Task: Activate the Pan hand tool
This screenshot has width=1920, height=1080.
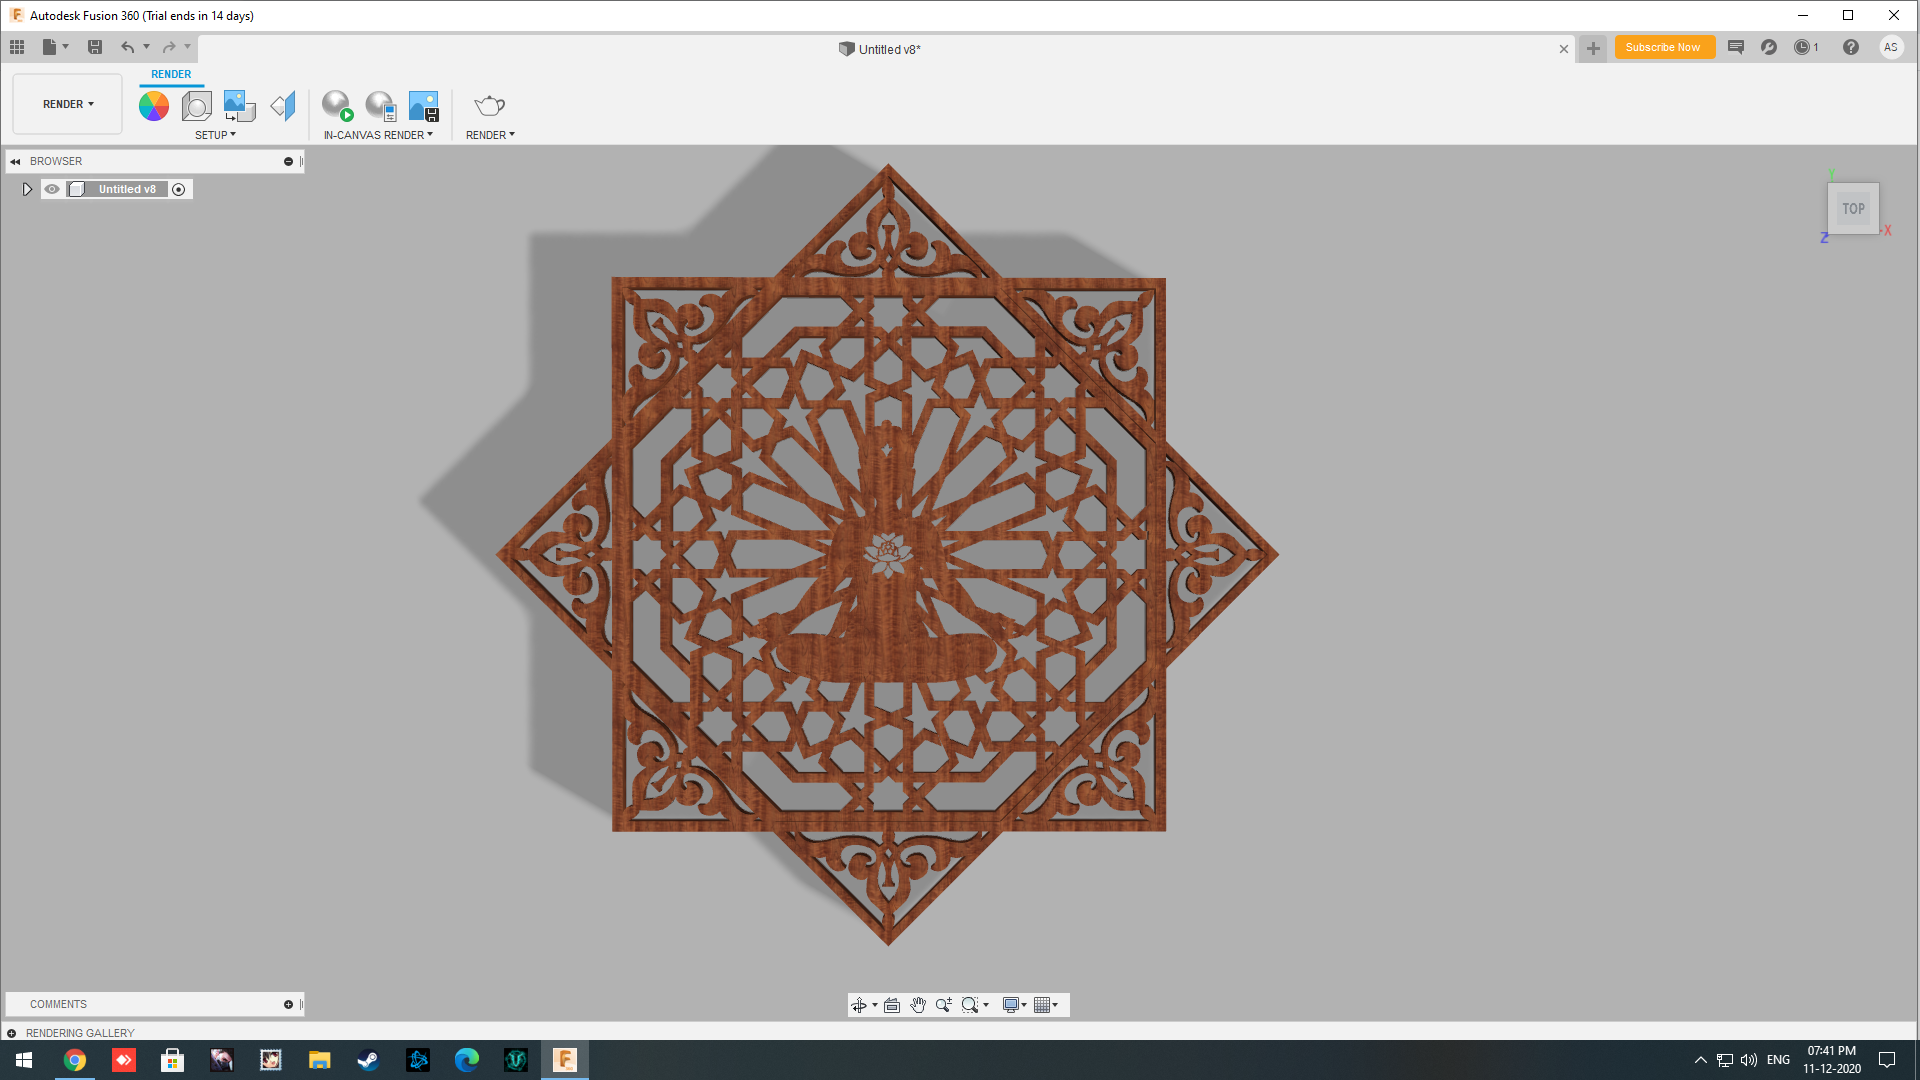Action: point(918,1005)
